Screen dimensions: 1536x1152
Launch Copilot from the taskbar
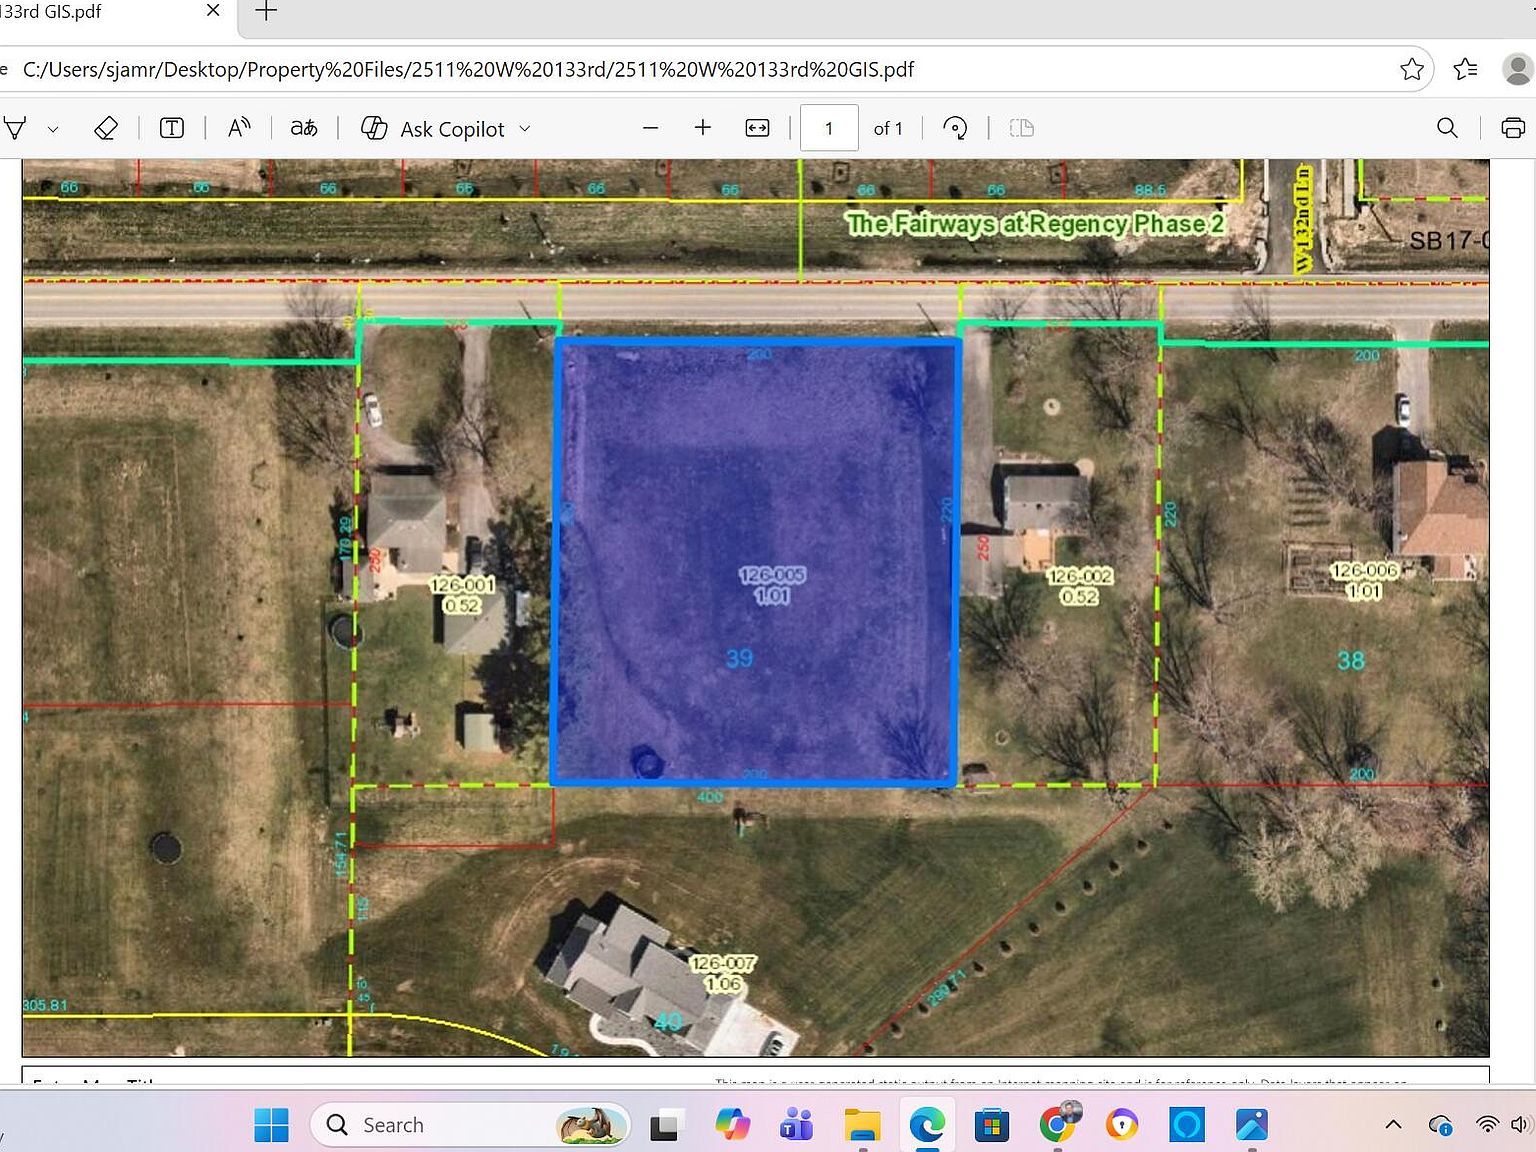[732, 1125]
